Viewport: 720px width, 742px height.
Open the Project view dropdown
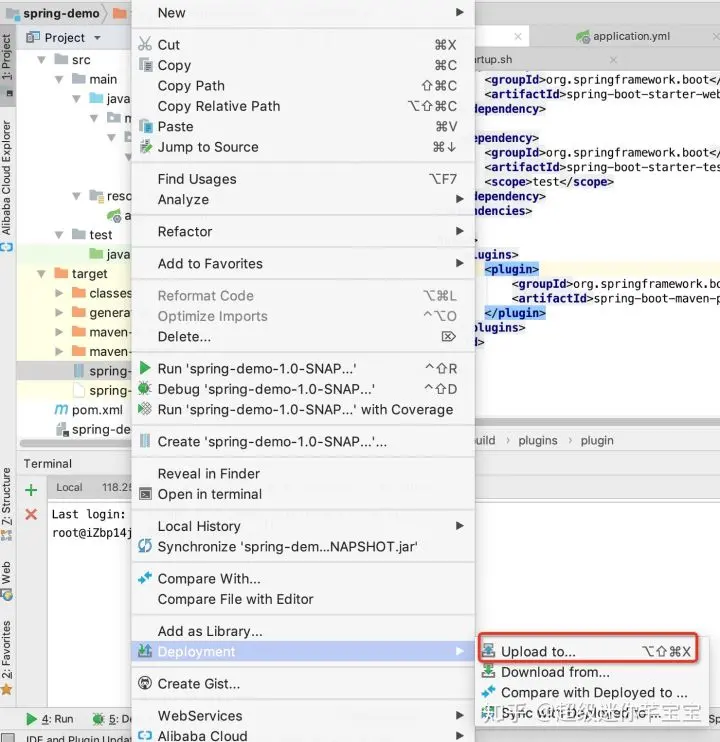point(97,37)
